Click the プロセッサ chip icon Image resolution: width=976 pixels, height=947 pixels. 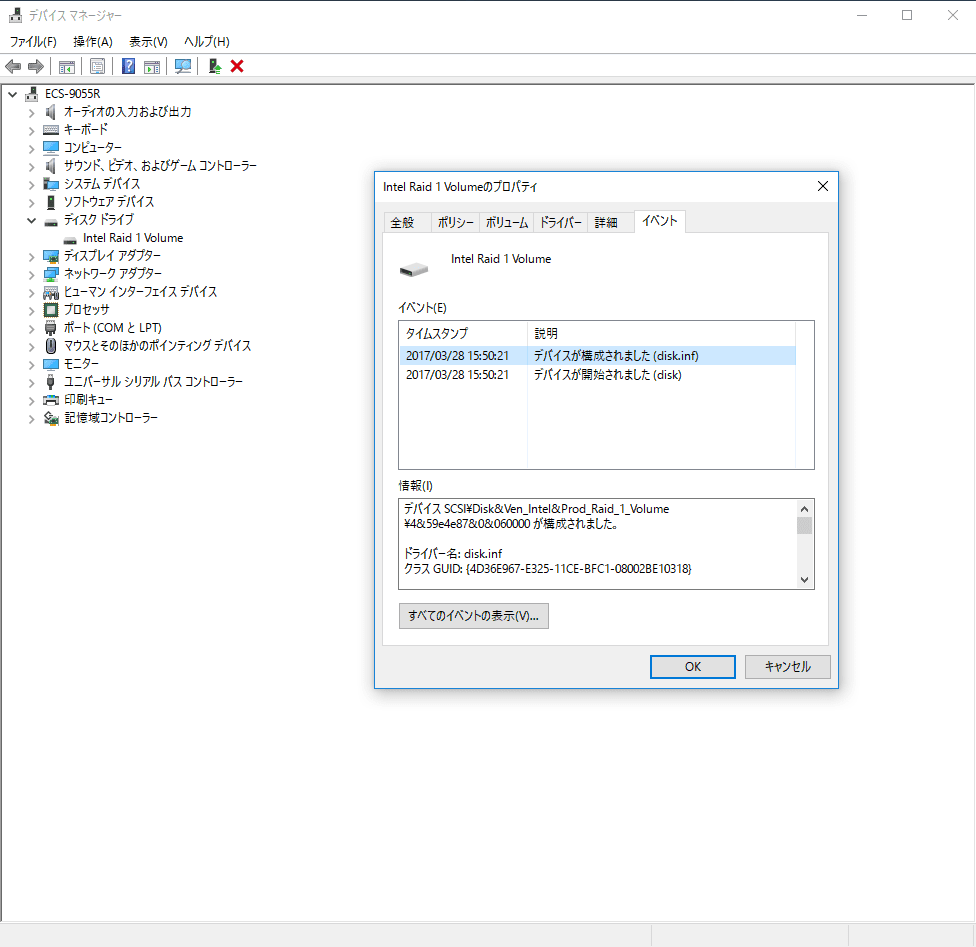tap(51, 310)
